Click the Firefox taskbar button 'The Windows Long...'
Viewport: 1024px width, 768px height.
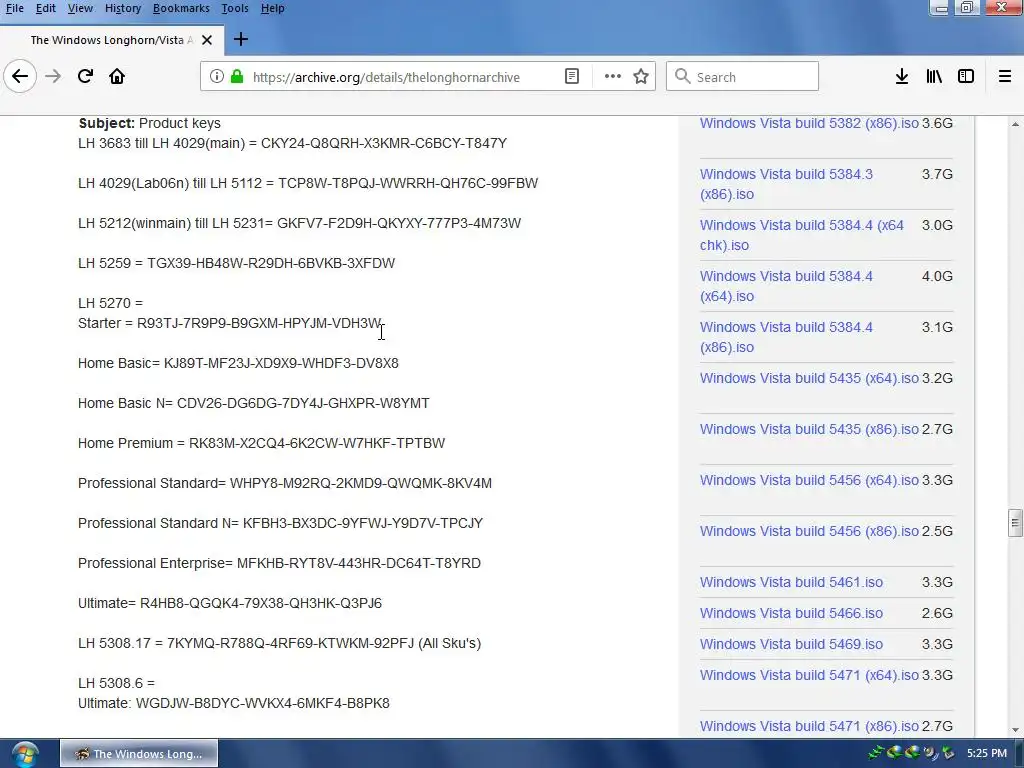[x=138, y=754]
